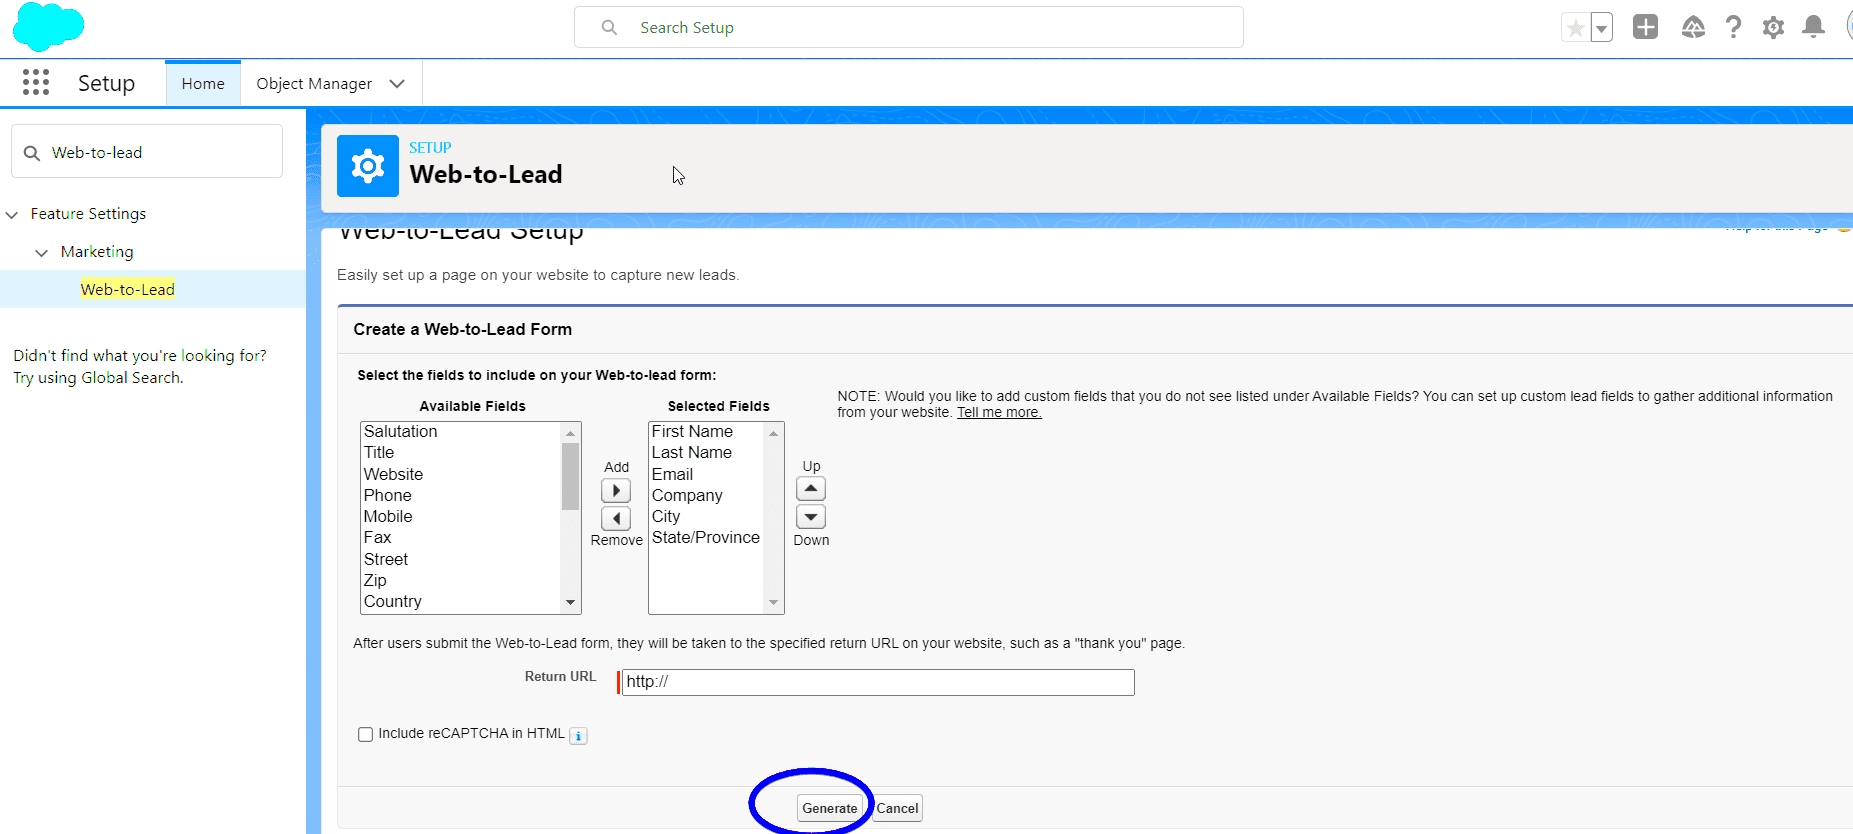Click the Available Fields scrollbar thumb
Screen dimensions: 1853x834
coord(570,476)
